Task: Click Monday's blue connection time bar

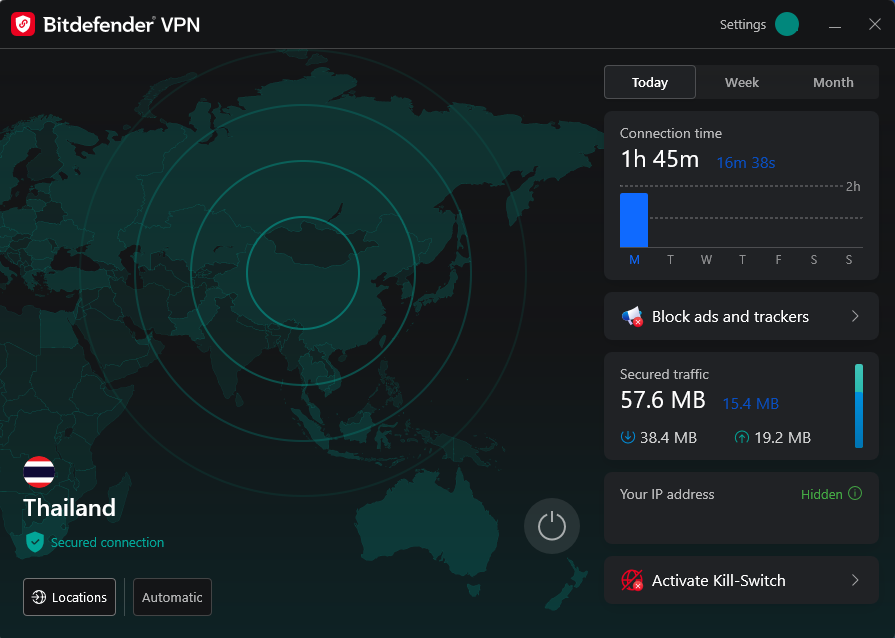Action: (x=634, y=220)
